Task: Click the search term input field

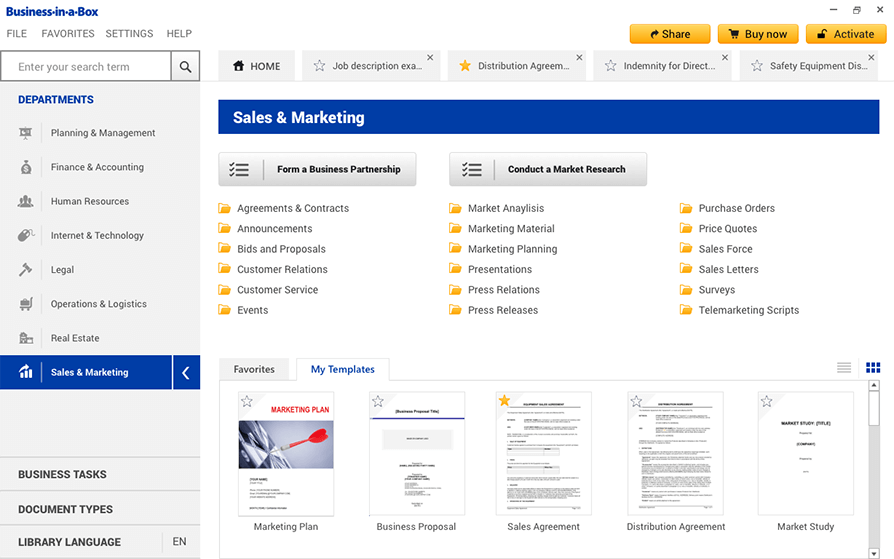Action: pyautogui.click(x=86, y=67)
